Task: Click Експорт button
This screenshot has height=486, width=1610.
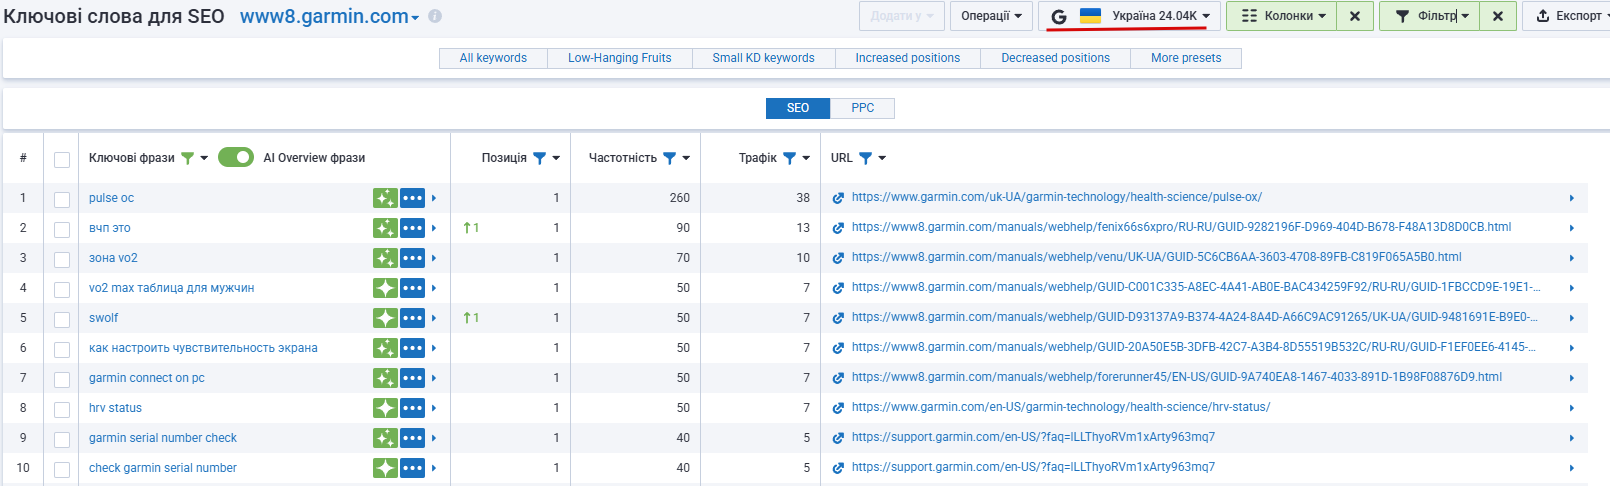Action: click(1568, 16)
